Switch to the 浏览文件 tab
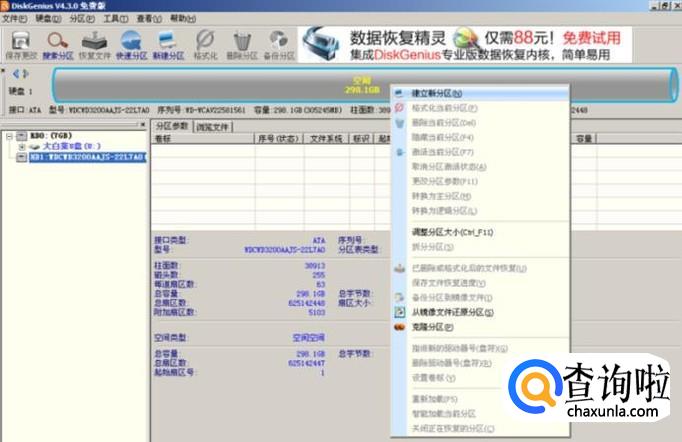This screenshot has height=442, width=682. [212, 127]
